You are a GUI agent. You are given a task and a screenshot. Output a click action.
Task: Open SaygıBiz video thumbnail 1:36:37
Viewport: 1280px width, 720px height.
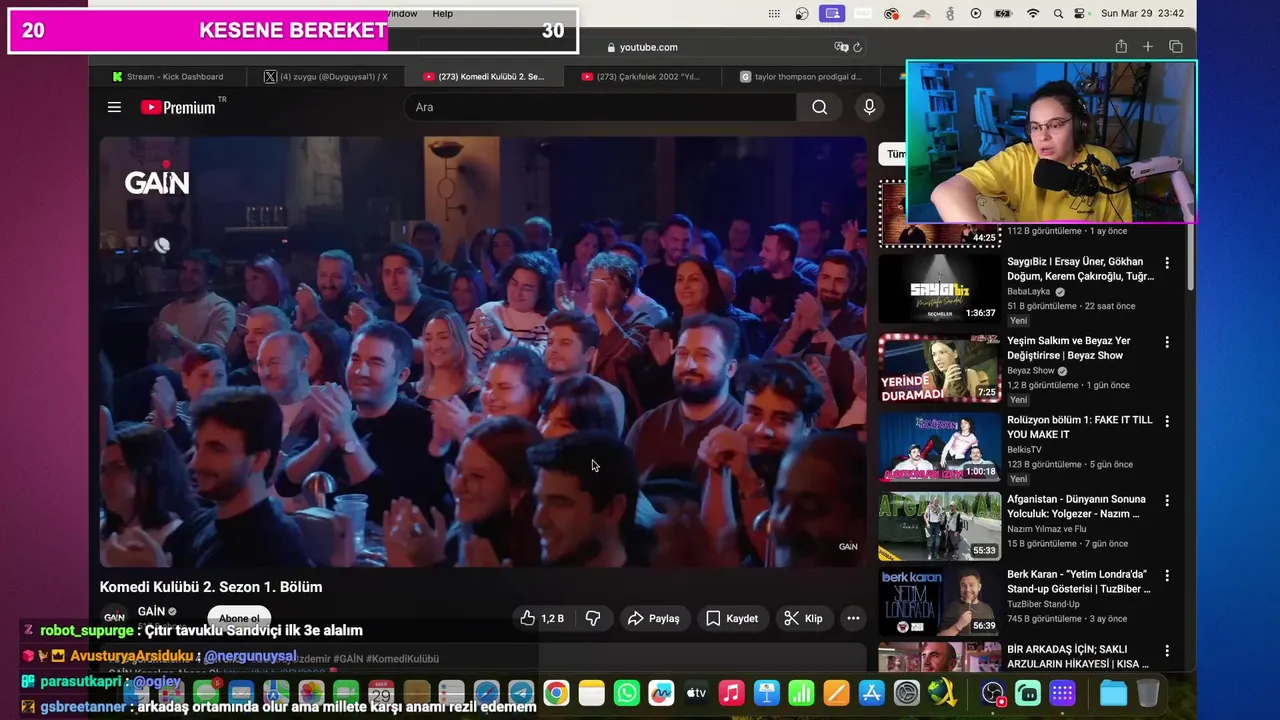click(x=940, y=288)
